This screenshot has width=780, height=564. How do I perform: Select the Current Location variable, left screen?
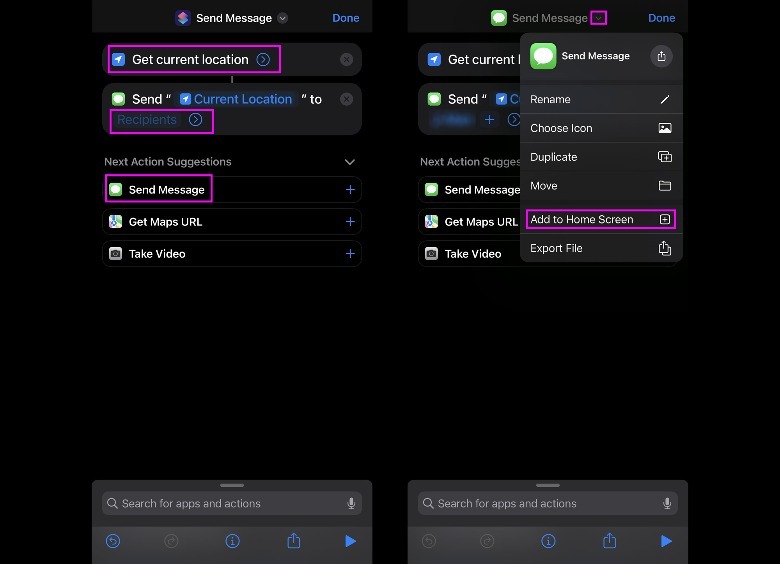(x=236, y=99)
